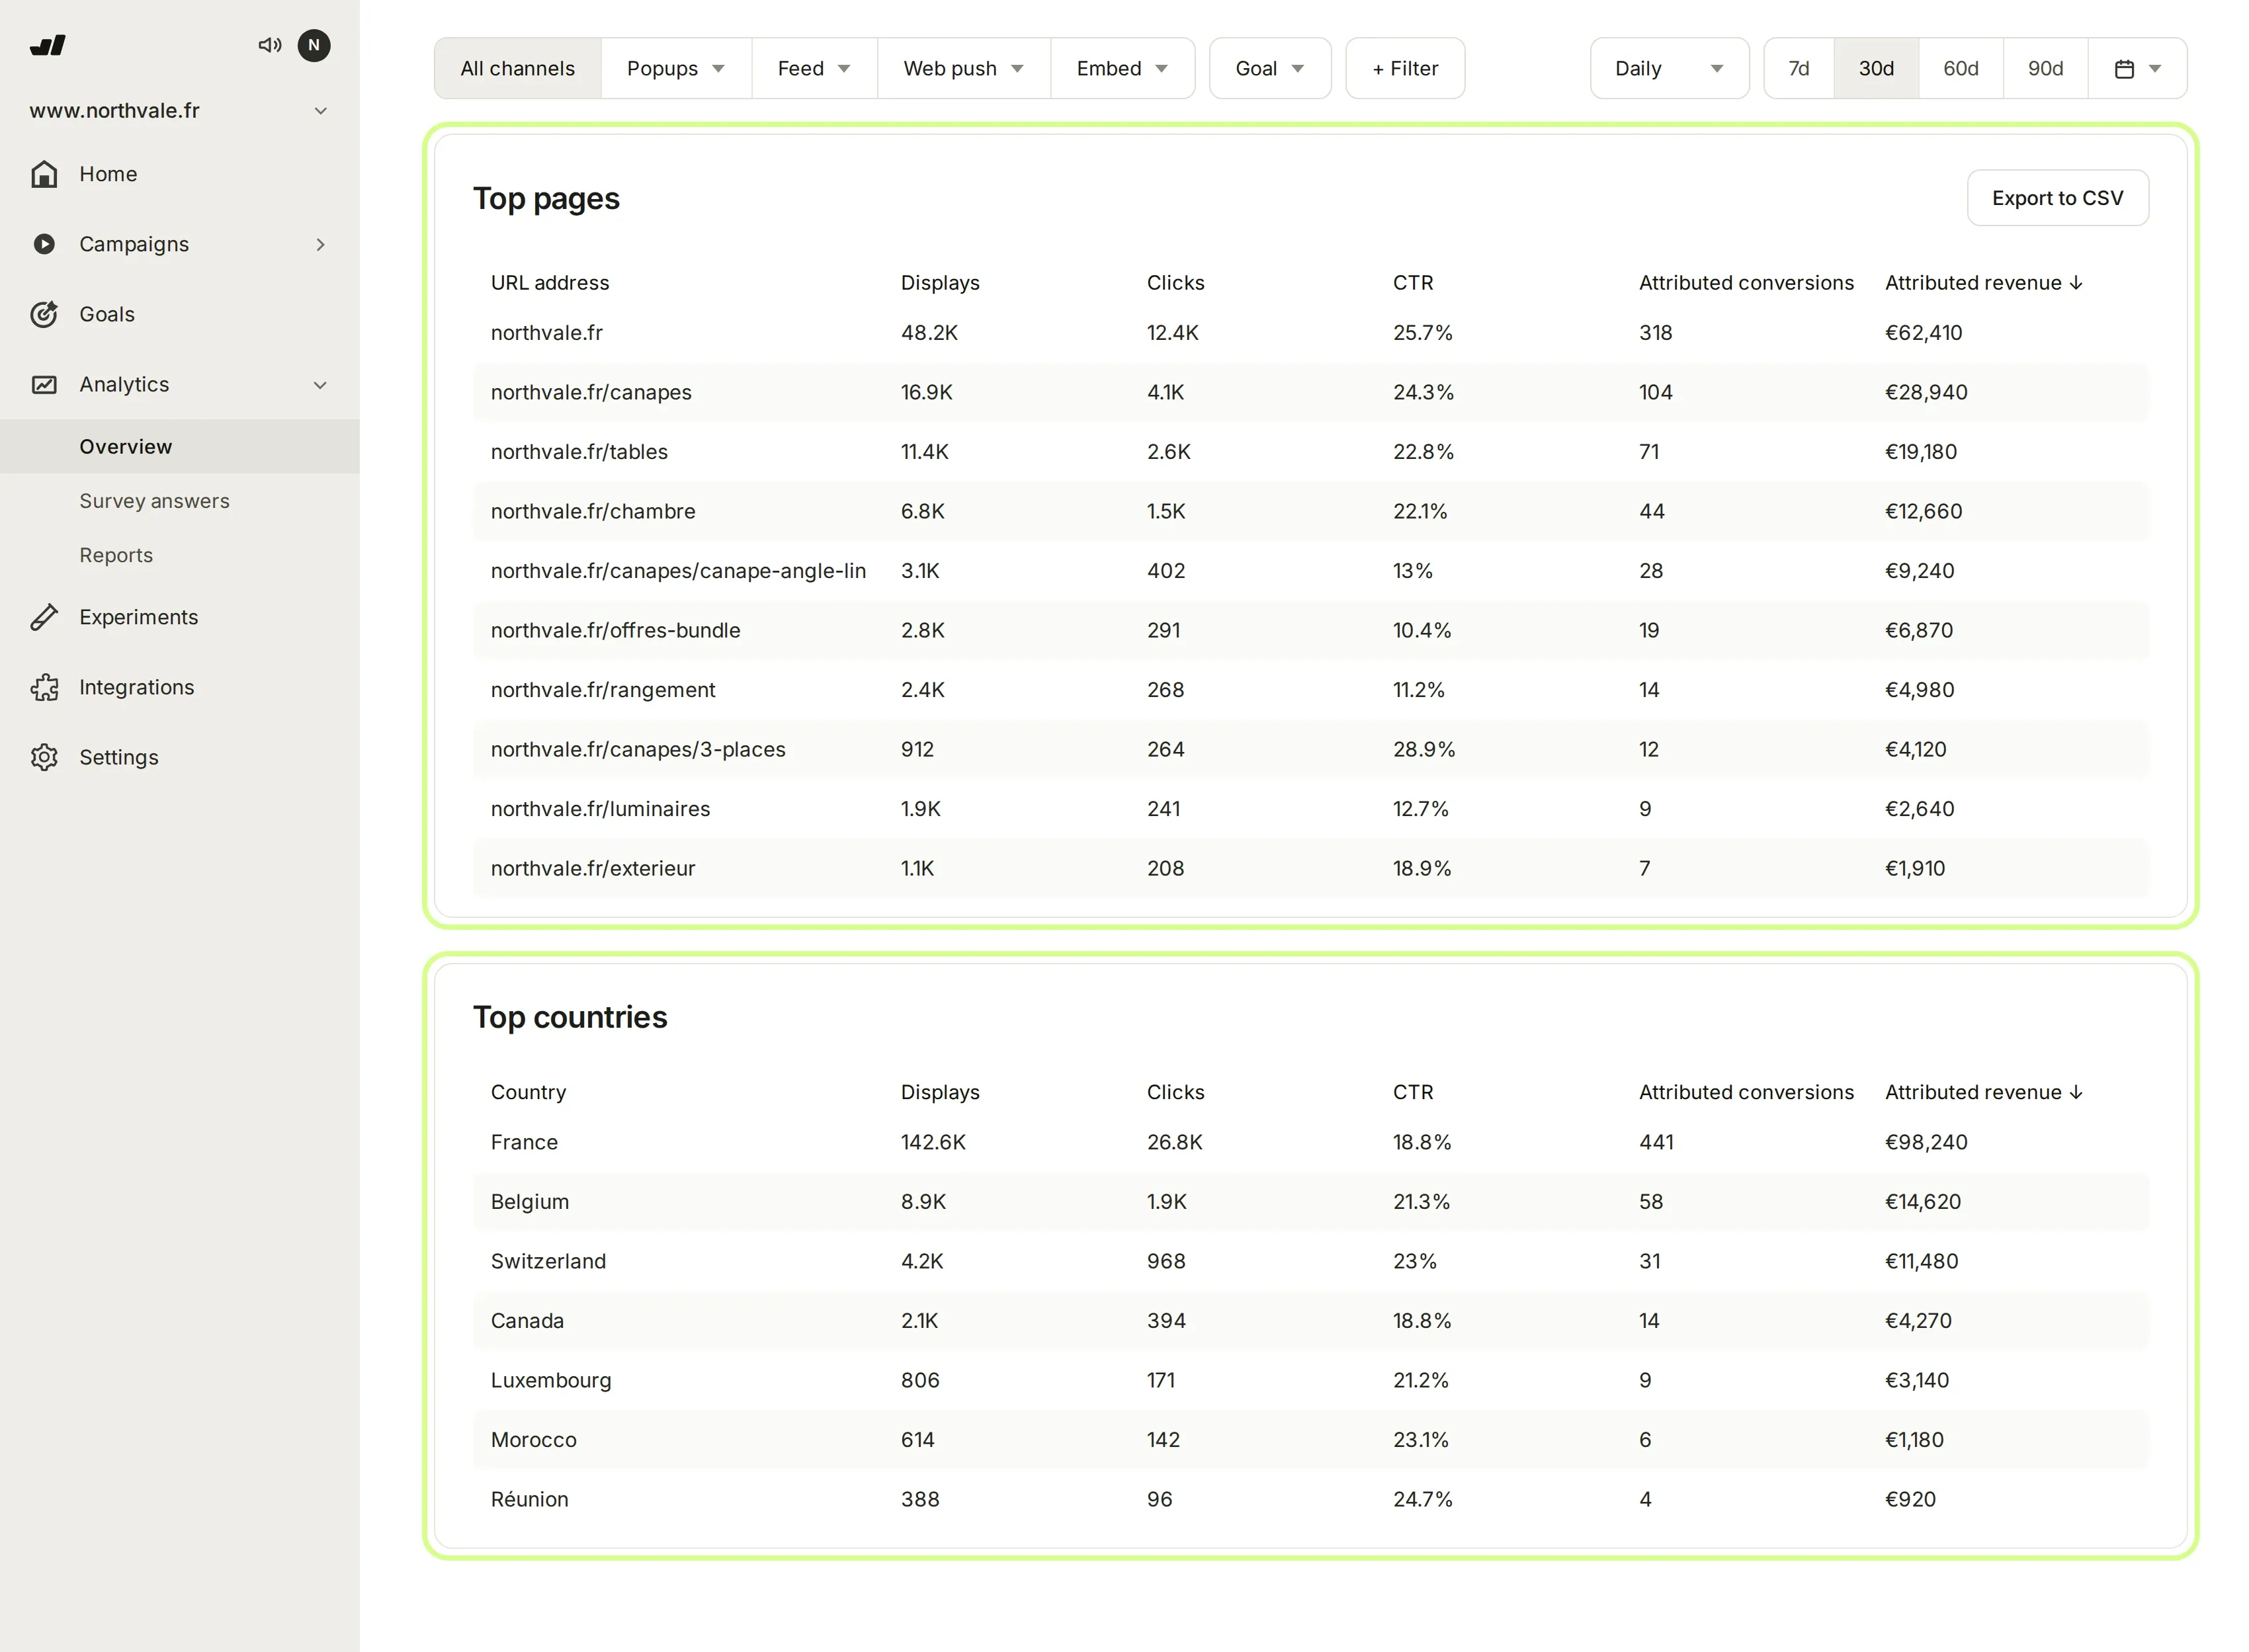Open the Daily granularity dropdown
This screenshot has height=1652, width=2249.
pyautogui.click(x=1669, y=68)
